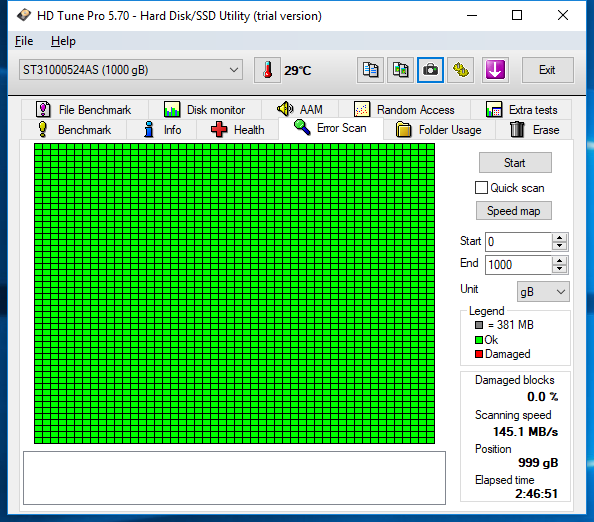The width and height of the screenshot is (594, 522).
Task: Click the Speed map button
Action: coord(514,211)
